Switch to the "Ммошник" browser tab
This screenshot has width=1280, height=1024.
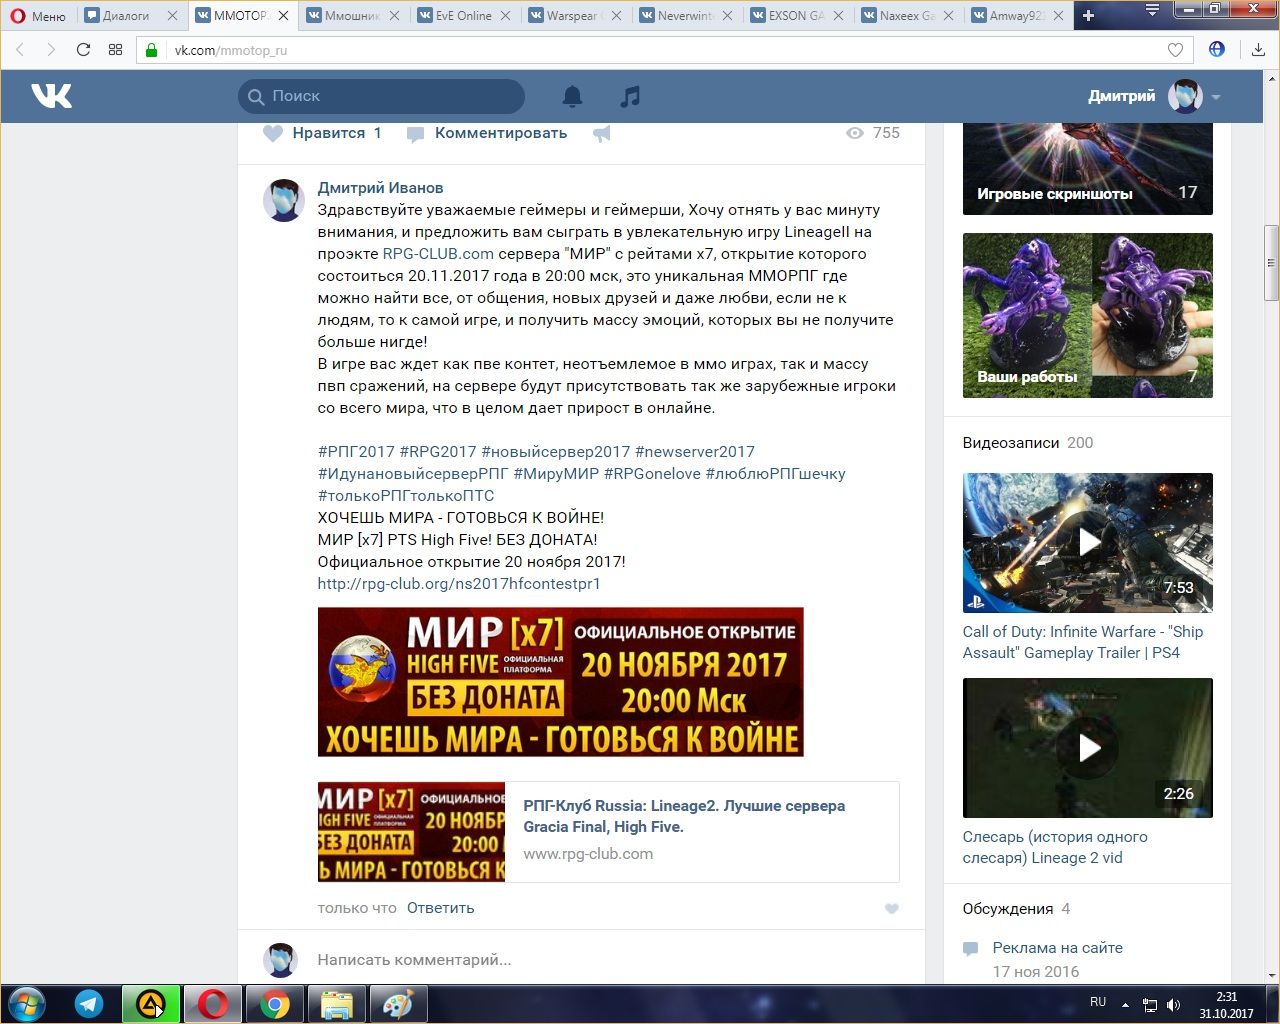pyautogui.click(x=353, y=16)
